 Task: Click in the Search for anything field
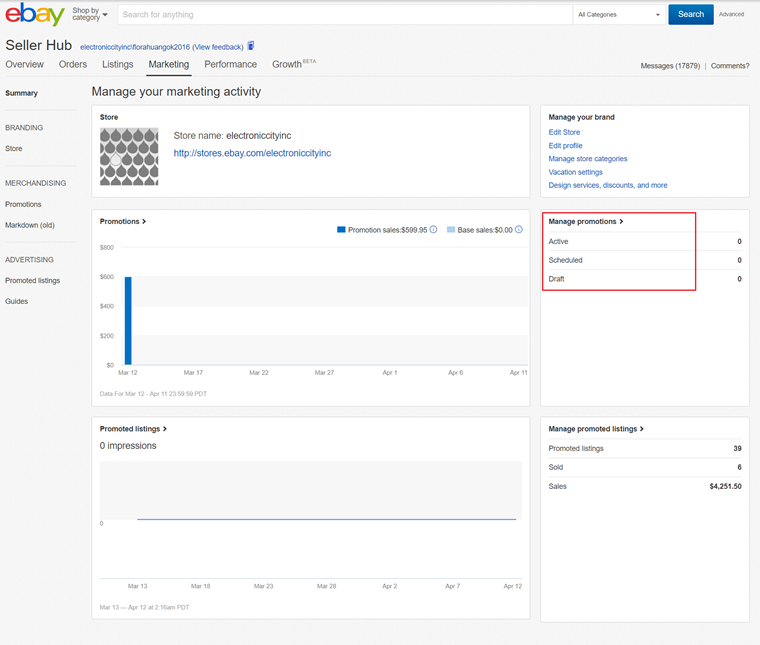point(345,15)
